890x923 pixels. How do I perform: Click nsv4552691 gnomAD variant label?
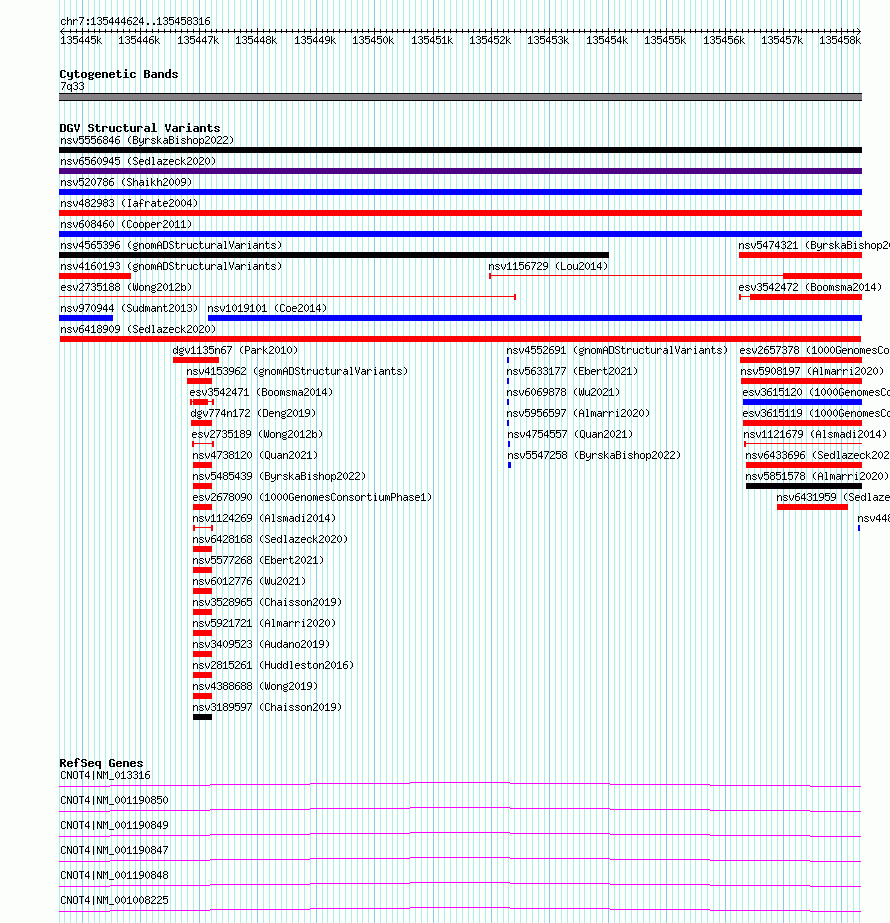click(617, 350)
